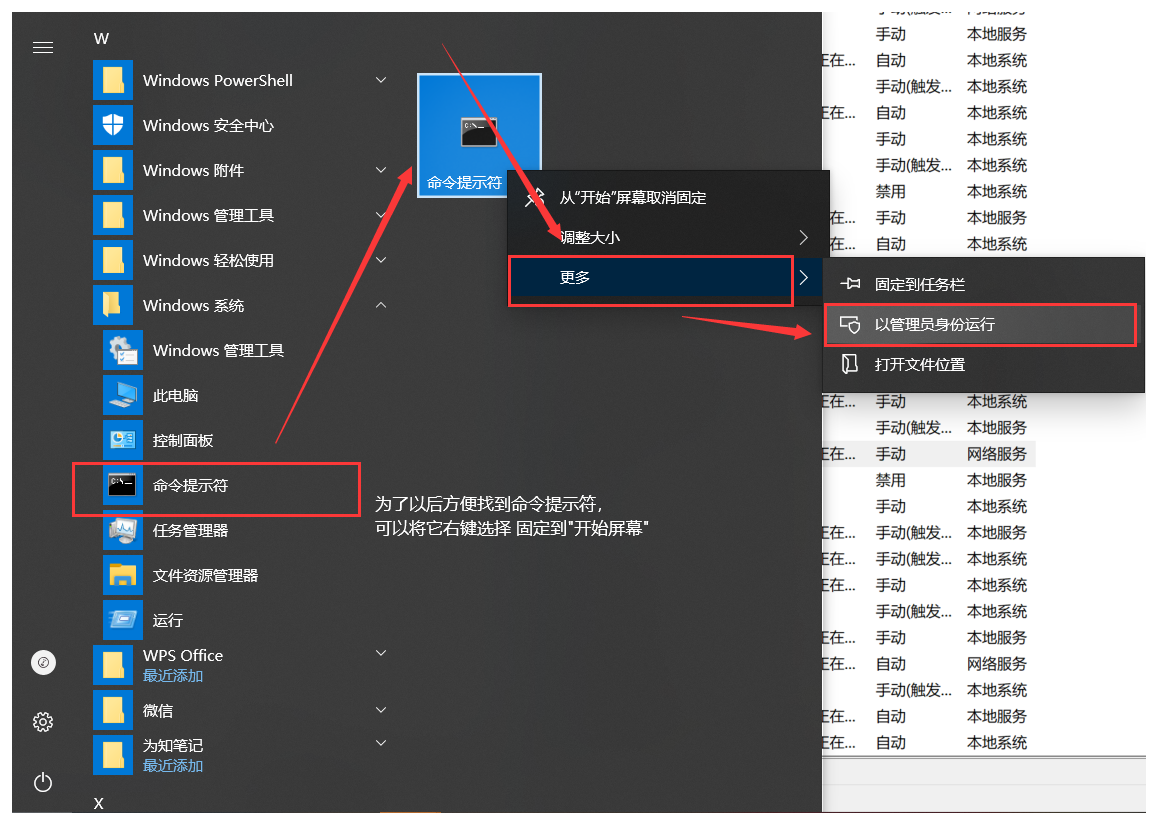Open Settings gear icon in sidebar
Viewport: 1158px width, 825px height.
coord(43,722)
